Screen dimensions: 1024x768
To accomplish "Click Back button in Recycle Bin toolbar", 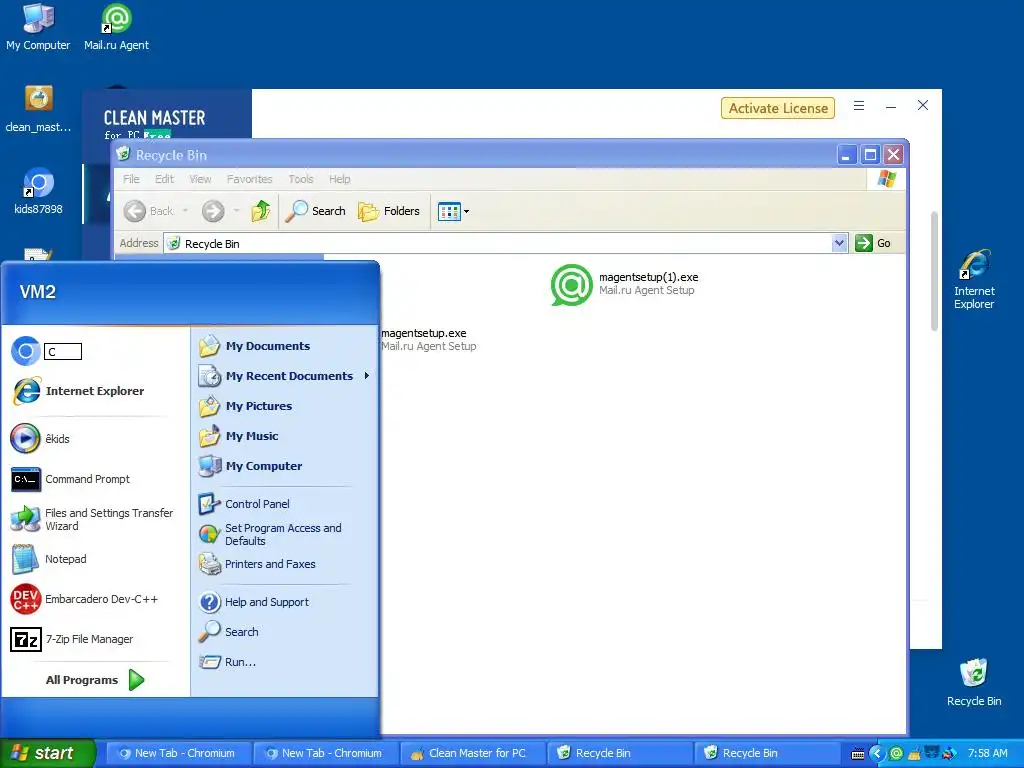I will click(x=148, y=211).
